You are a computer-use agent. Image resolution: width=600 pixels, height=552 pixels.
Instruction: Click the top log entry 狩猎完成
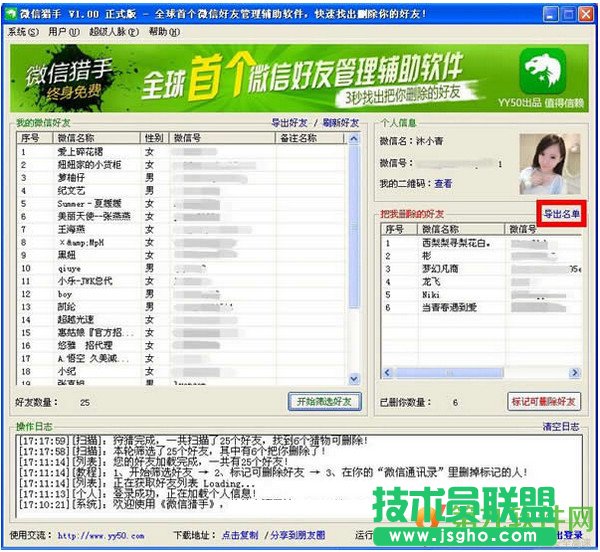click(193, 441)
